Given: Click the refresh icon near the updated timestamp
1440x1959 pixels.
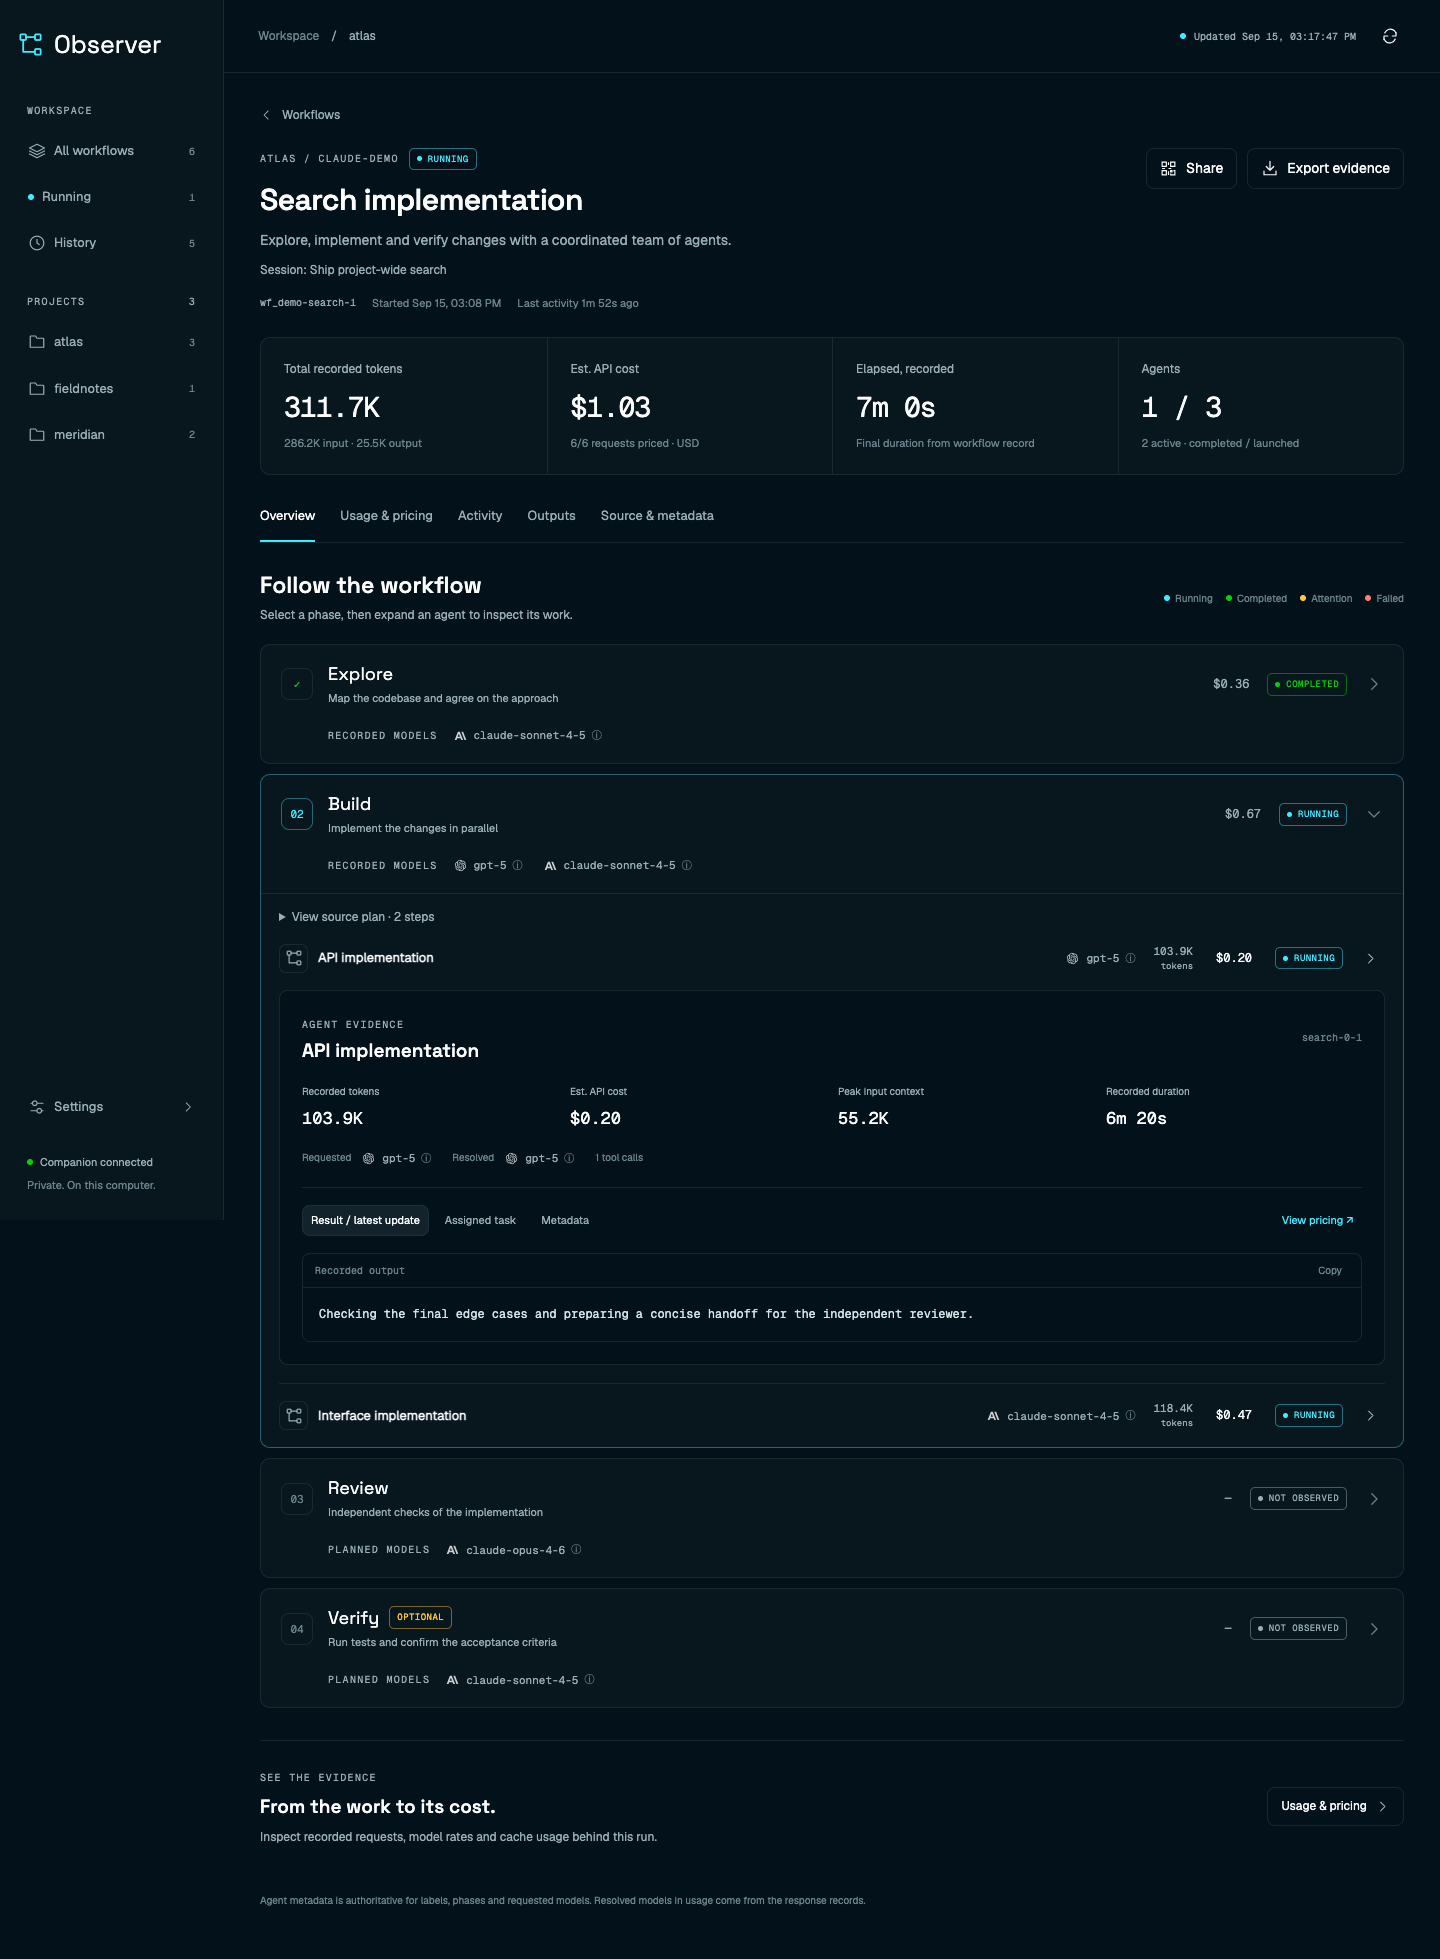Looking at the screenshot, I should click(x=1389, y=36).
